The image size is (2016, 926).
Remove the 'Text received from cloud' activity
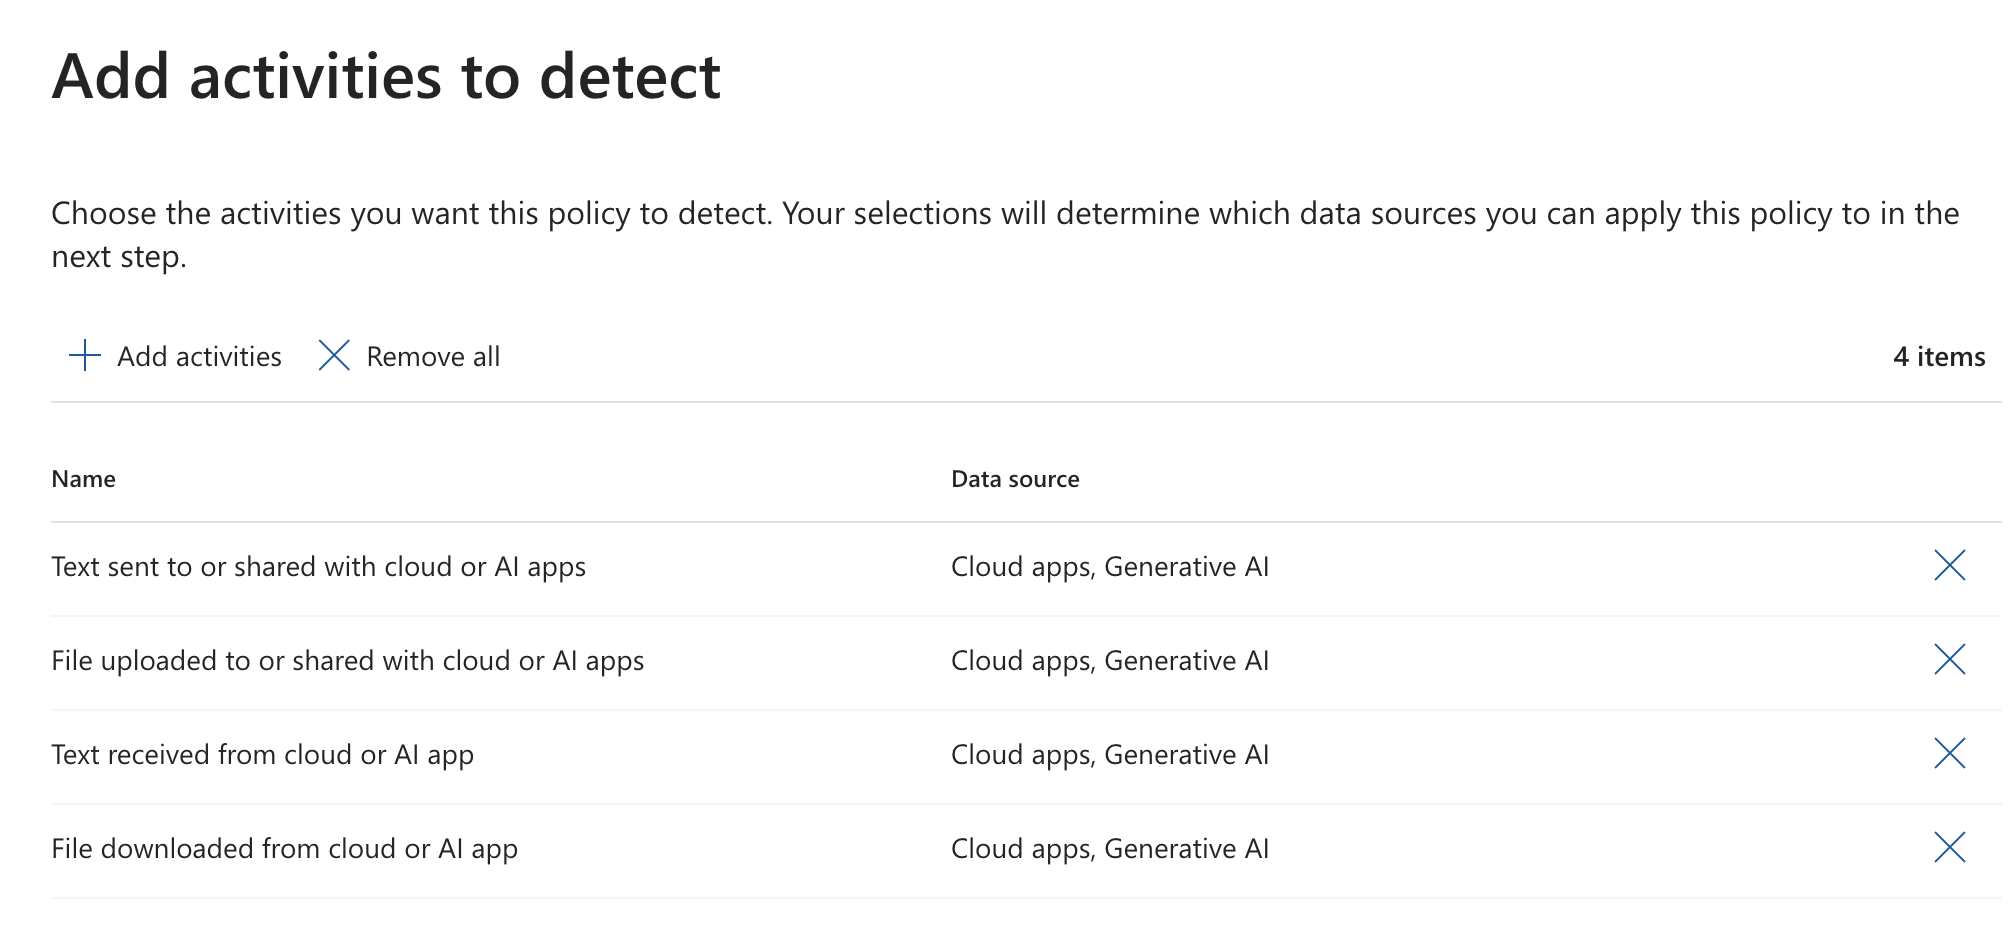click(1949, 754)
